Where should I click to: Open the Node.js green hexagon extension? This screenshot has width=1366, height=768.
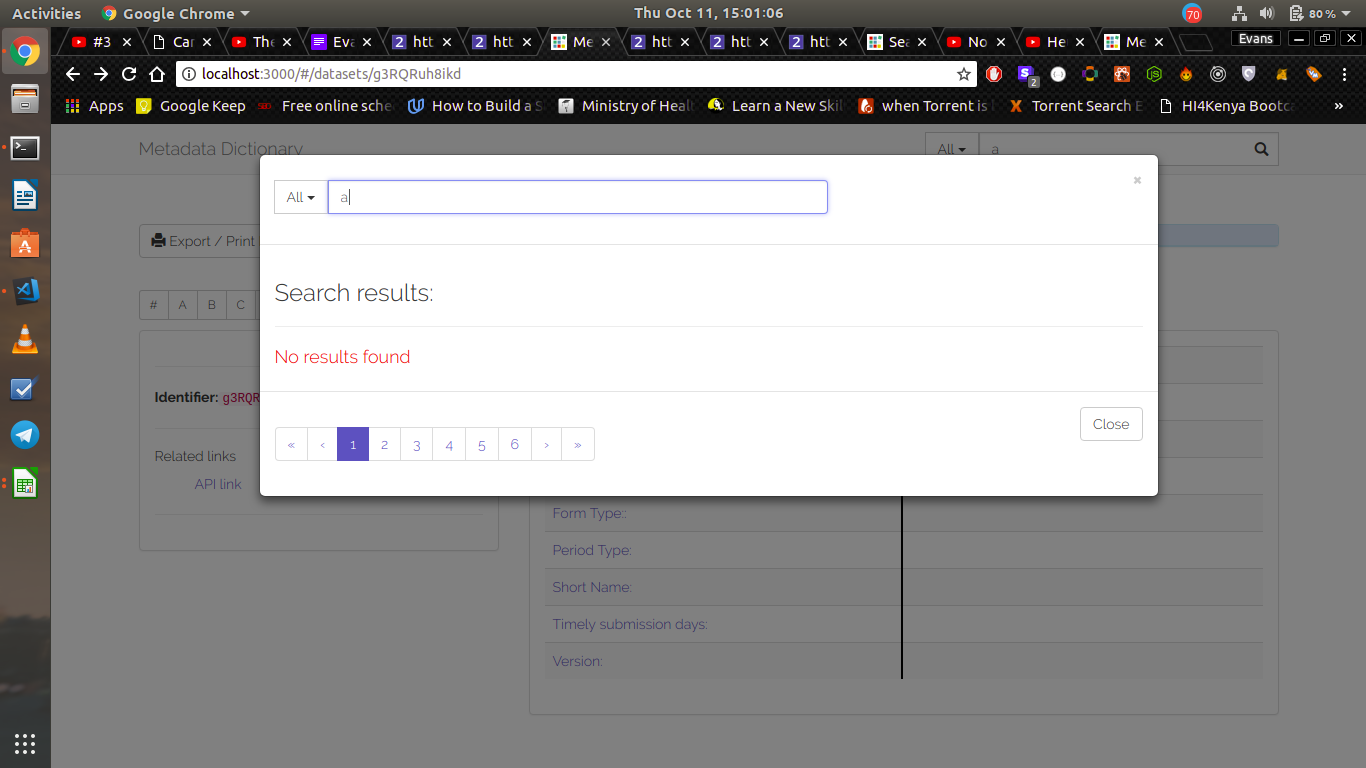(x=1154, y=74)
